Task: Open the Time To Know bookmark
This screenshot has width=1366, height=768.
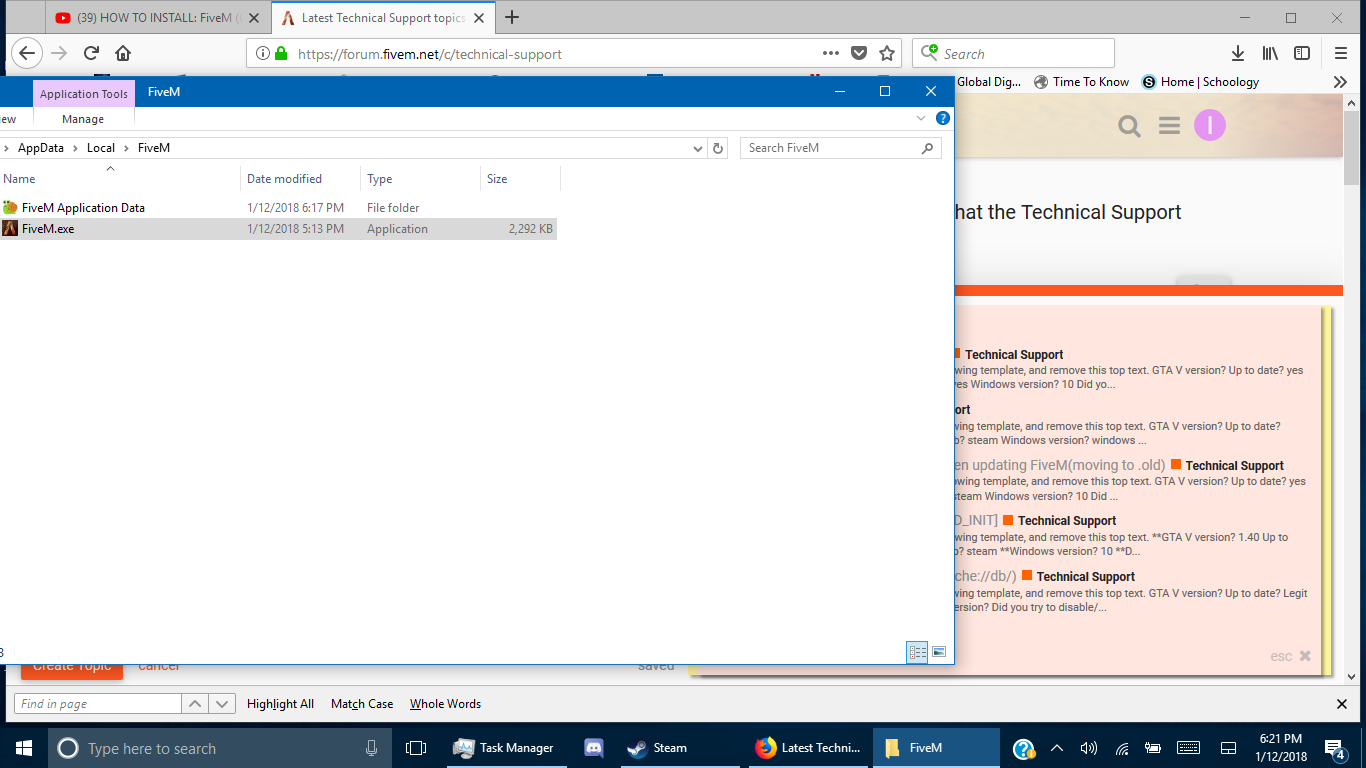Action: tap(1081, 82)
